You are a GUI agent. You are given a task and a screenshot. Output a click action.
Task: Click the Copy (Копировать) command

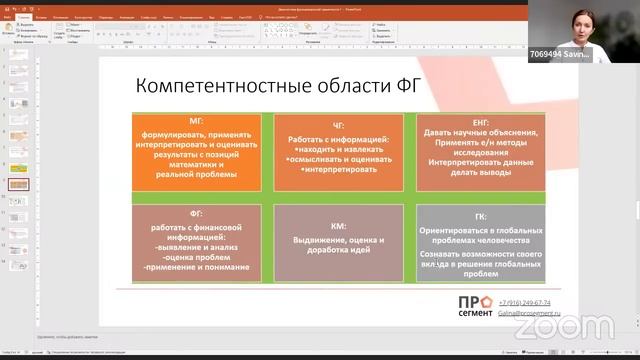pos(28,30)
